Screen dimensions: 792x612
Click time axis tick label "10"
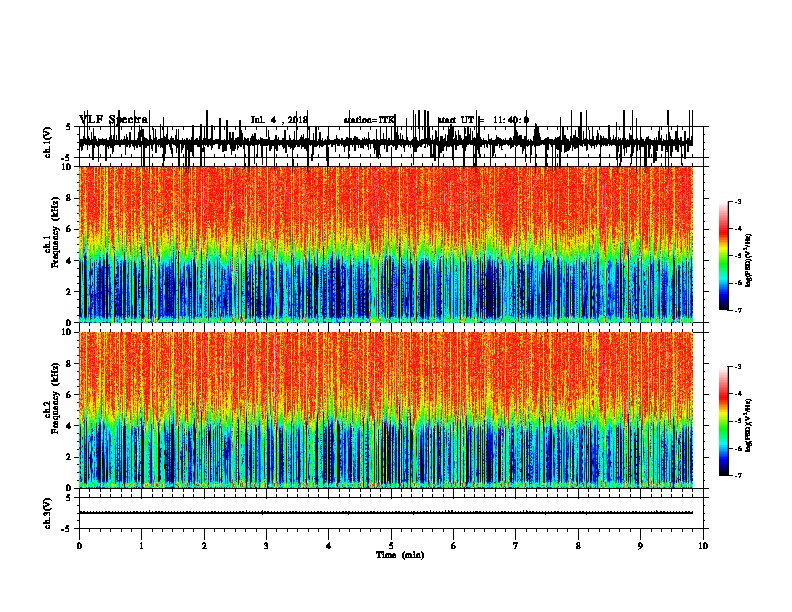pyautogui.click(x=703, y=546)
